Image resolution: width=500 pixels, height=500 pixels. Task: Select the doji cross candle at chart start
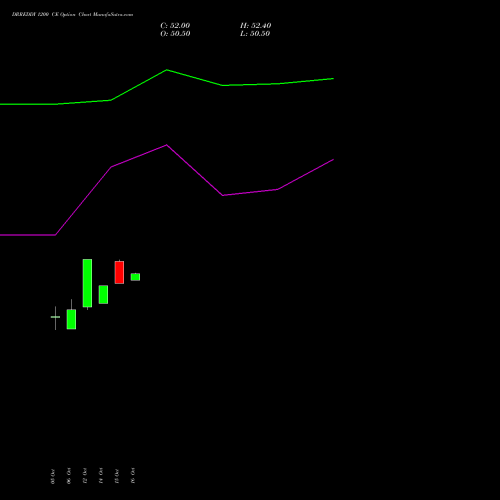pyautogui.click(x=55, y=318)
